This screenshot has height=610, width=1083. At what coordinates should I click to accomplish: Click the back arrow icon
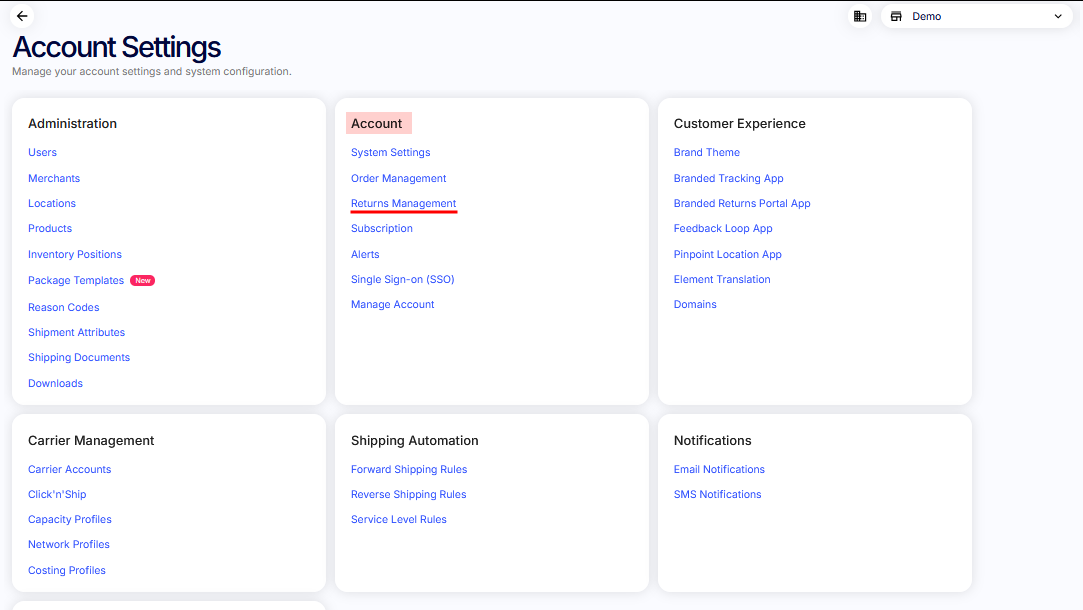click(x=22, y=16)
